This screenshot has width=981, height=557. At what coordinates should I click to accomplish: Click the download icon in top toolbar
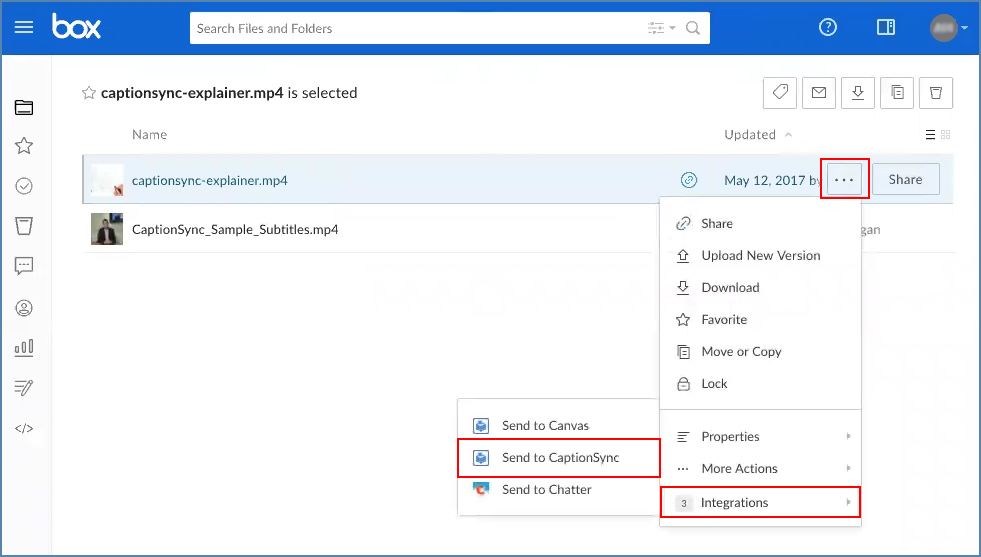[857, 93]
